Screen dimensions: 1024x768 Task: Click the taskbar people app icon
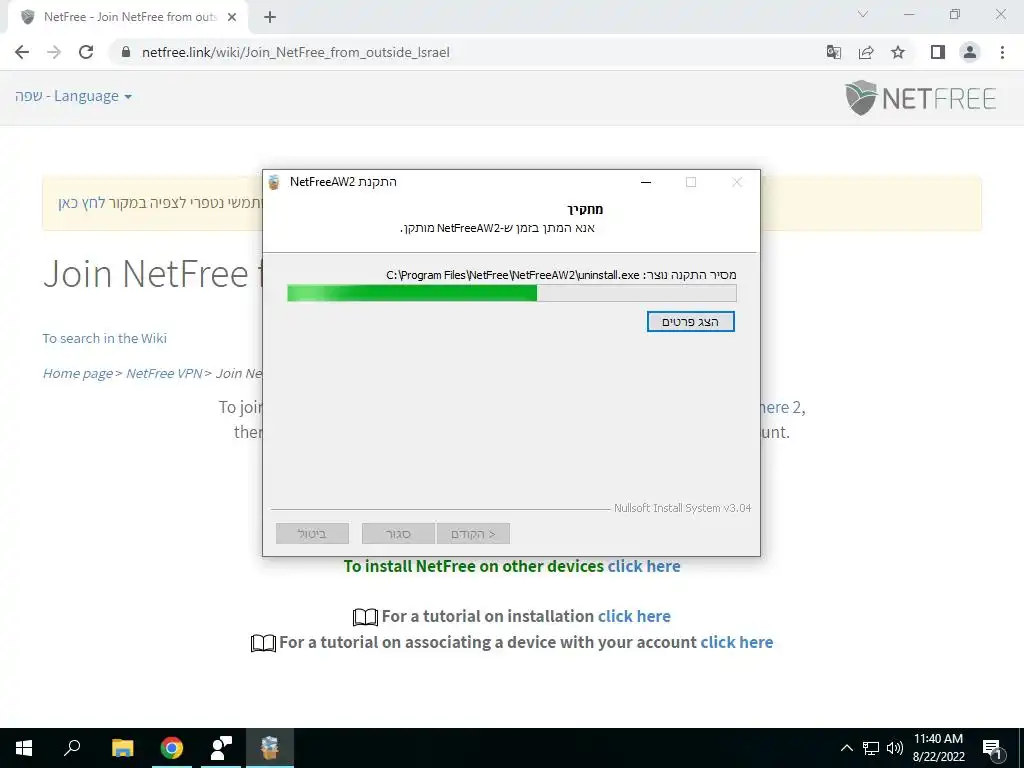click(x=221, y=748)
